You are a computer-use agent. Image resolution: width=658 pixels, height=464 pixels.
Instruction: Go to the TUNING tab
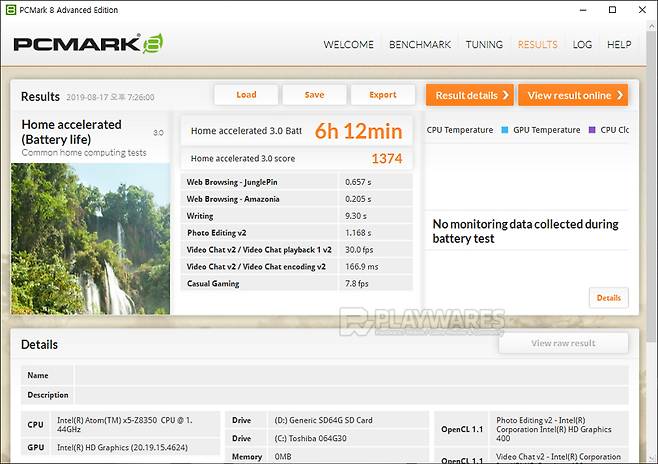pos(484,45)
